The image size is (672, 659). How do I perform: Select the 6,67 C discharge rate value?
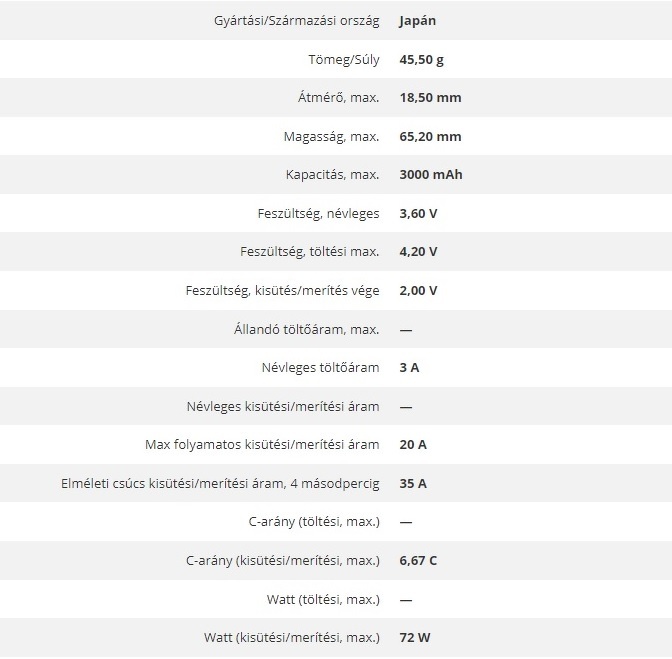click(x=418, y=560)
